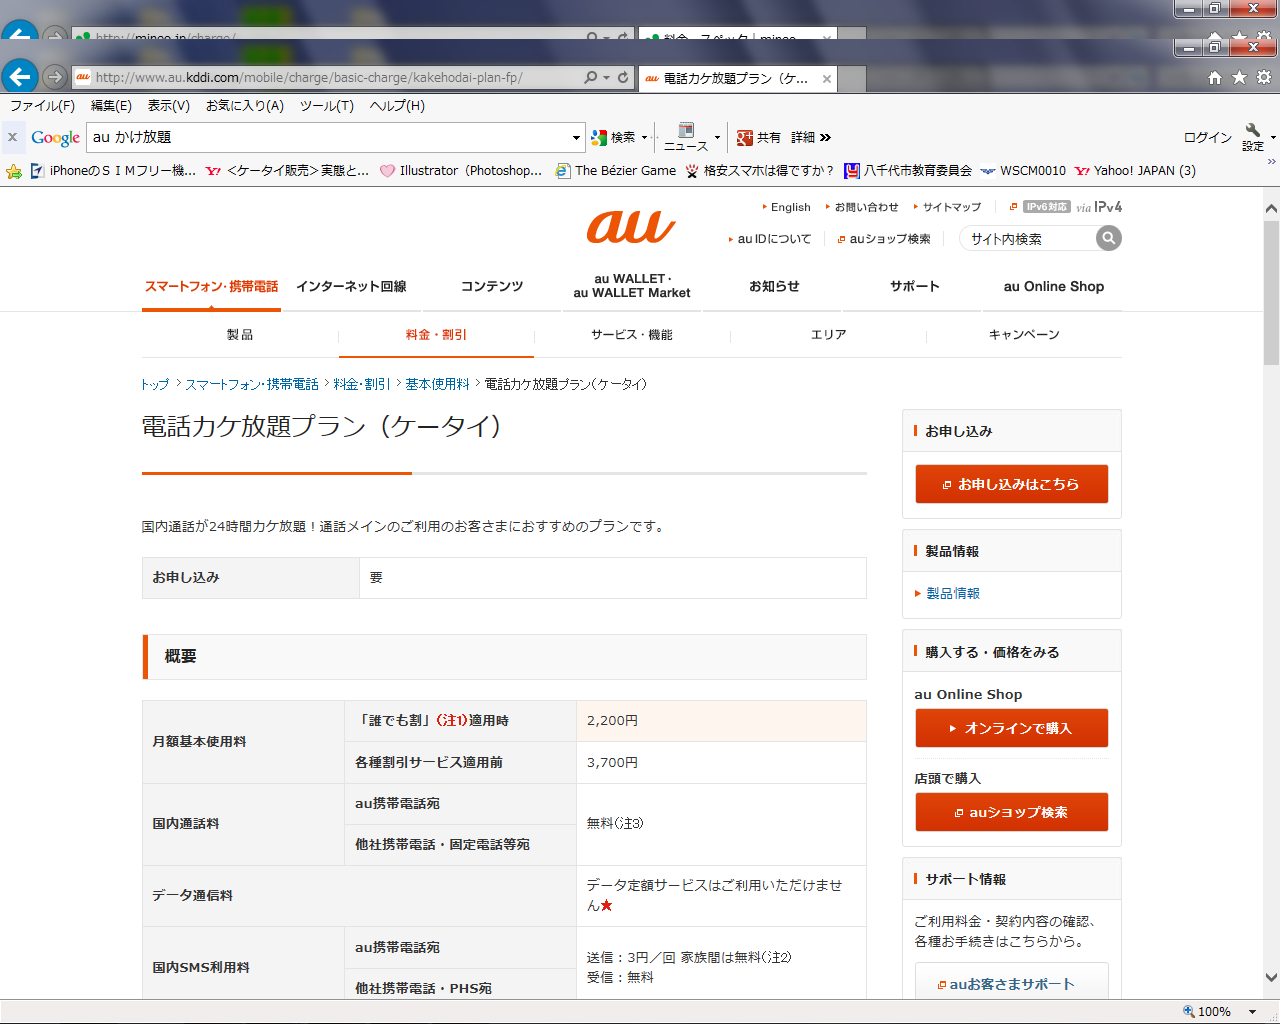
Task: Select the コンテンツ nav tab
Action: click(492, 286)
